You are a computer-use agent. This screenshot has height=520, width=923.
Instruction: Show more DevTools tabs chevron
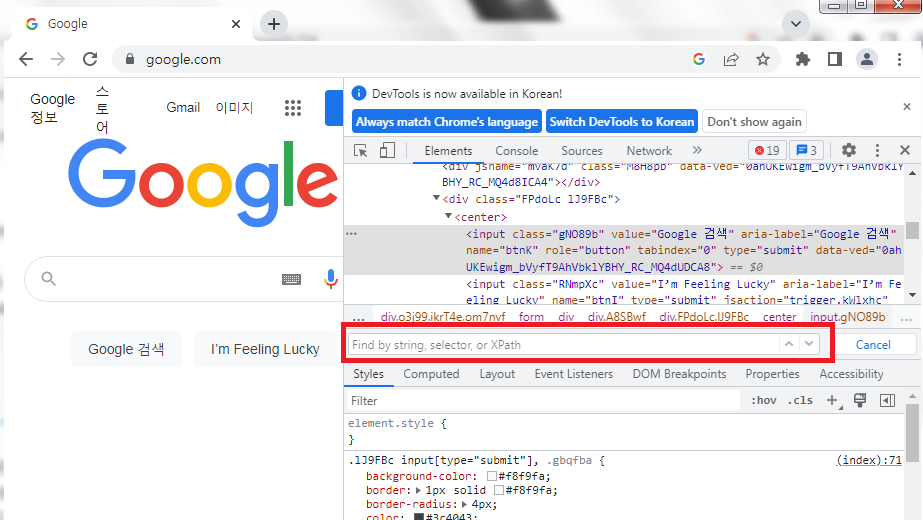click(697, 150)
